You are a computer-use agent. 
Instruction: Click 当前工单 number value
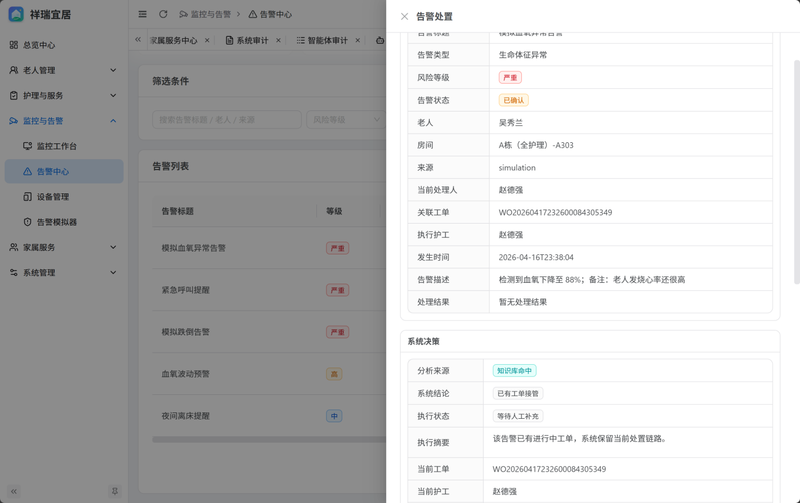pyautogui.click(x=549, y=469)
